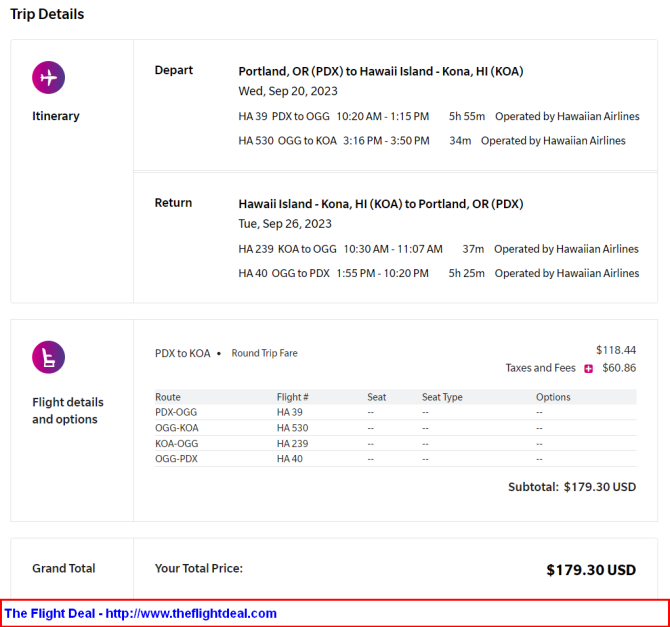
Task: Click itinerary flight 'HA 530 OGG to KOA'
Action: (x=288, y=141)
